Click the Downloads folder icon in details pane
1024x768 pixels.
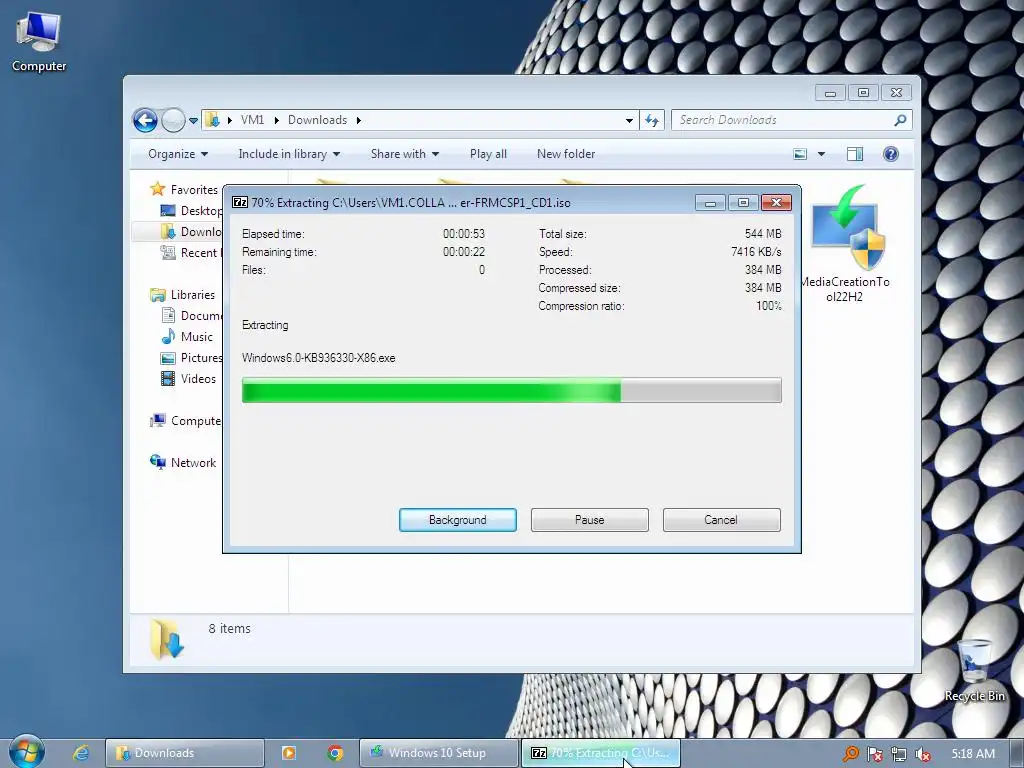point(167,638)
